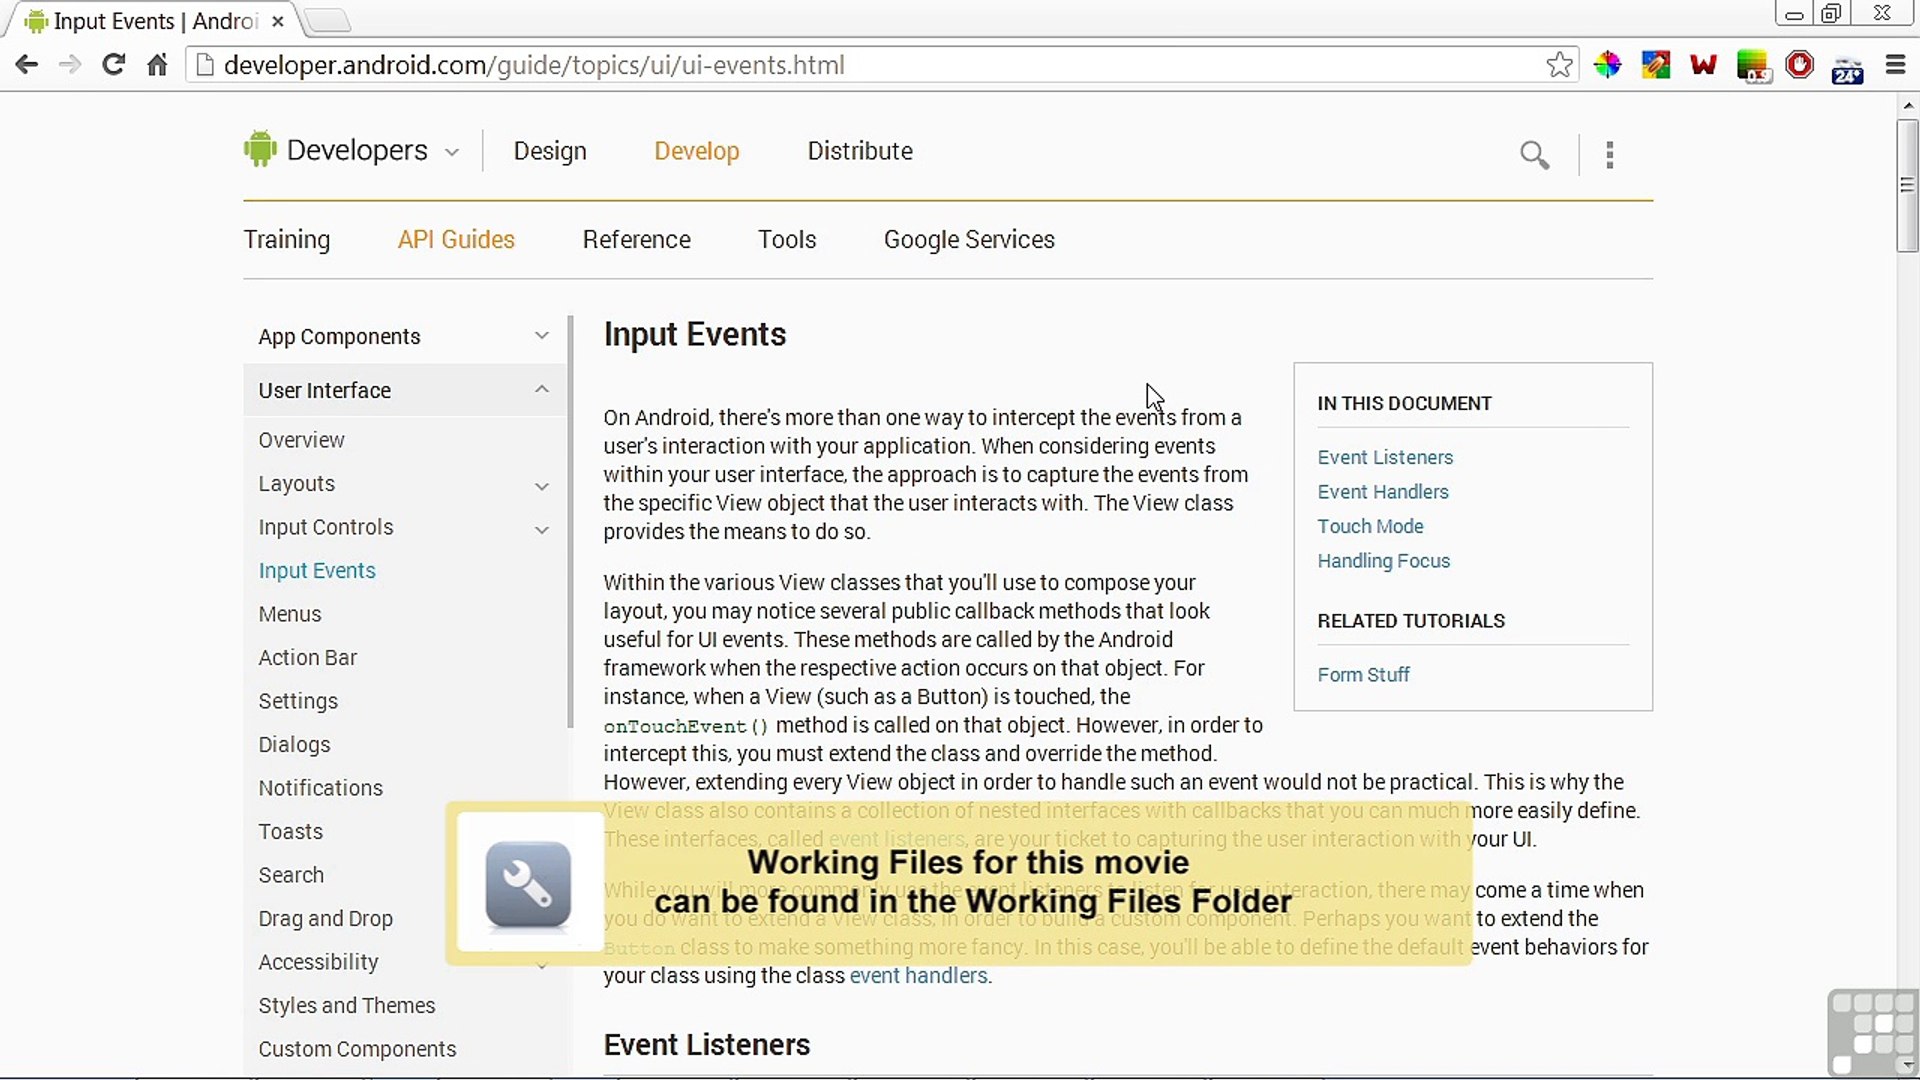Open Styles and Themes in the sidebar

[346, 1006]
